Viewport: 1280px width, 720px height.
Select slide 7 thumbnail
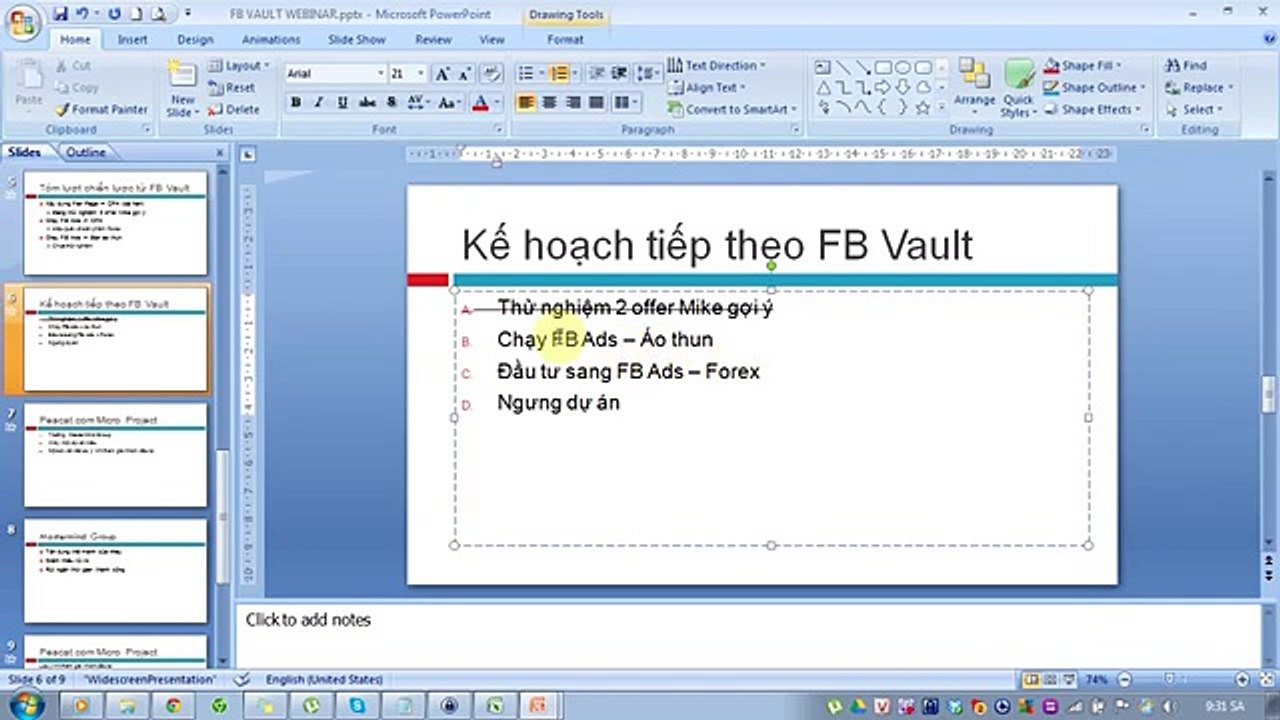coord(115,455)
